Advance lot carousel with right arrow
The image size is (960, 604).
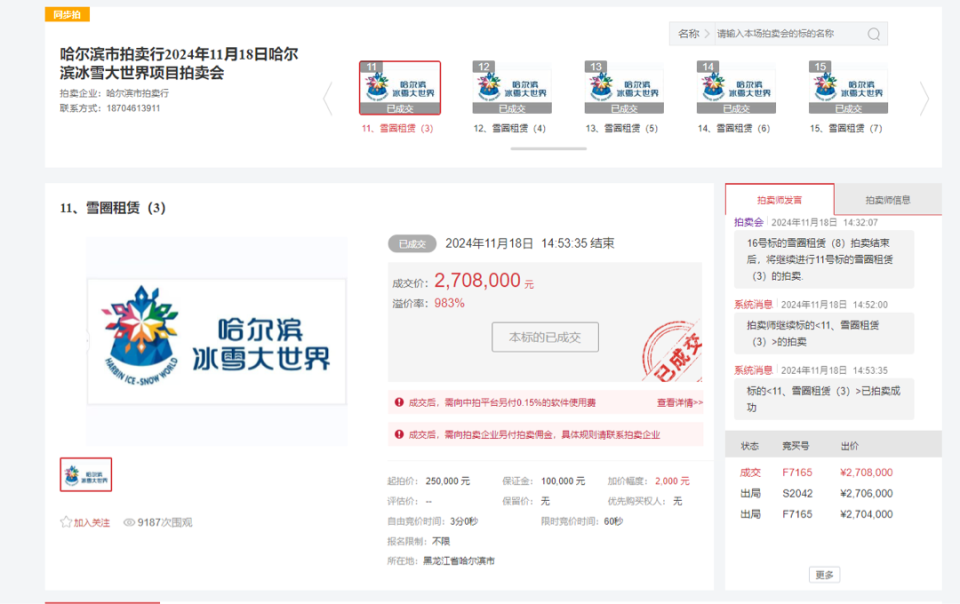(924, 99)
